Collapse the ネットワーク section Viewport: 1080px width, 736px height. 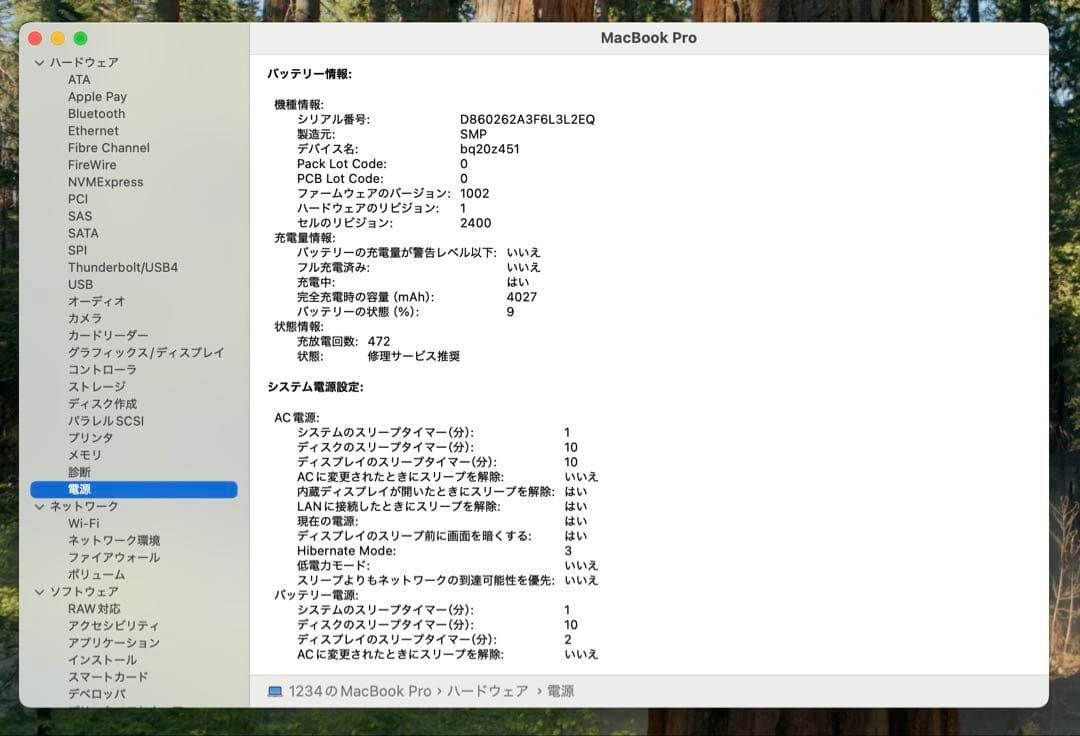tap(39, 506)
